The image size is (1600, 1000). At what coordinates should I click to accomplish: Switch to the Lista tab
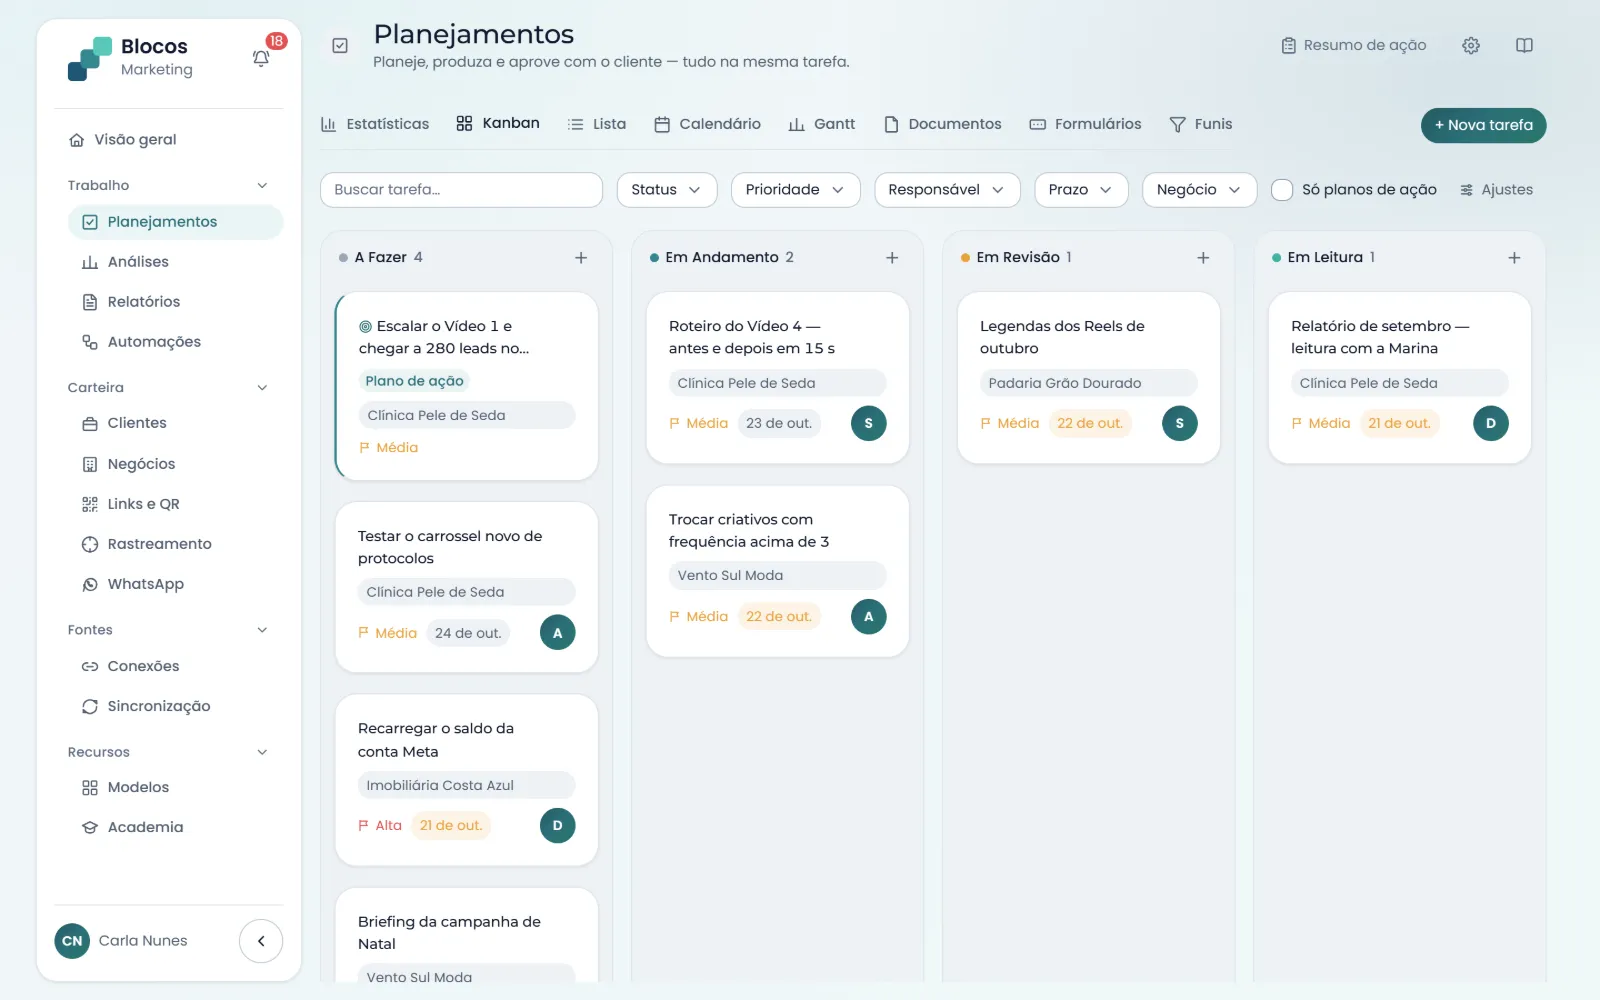click(x=597, y=124)
